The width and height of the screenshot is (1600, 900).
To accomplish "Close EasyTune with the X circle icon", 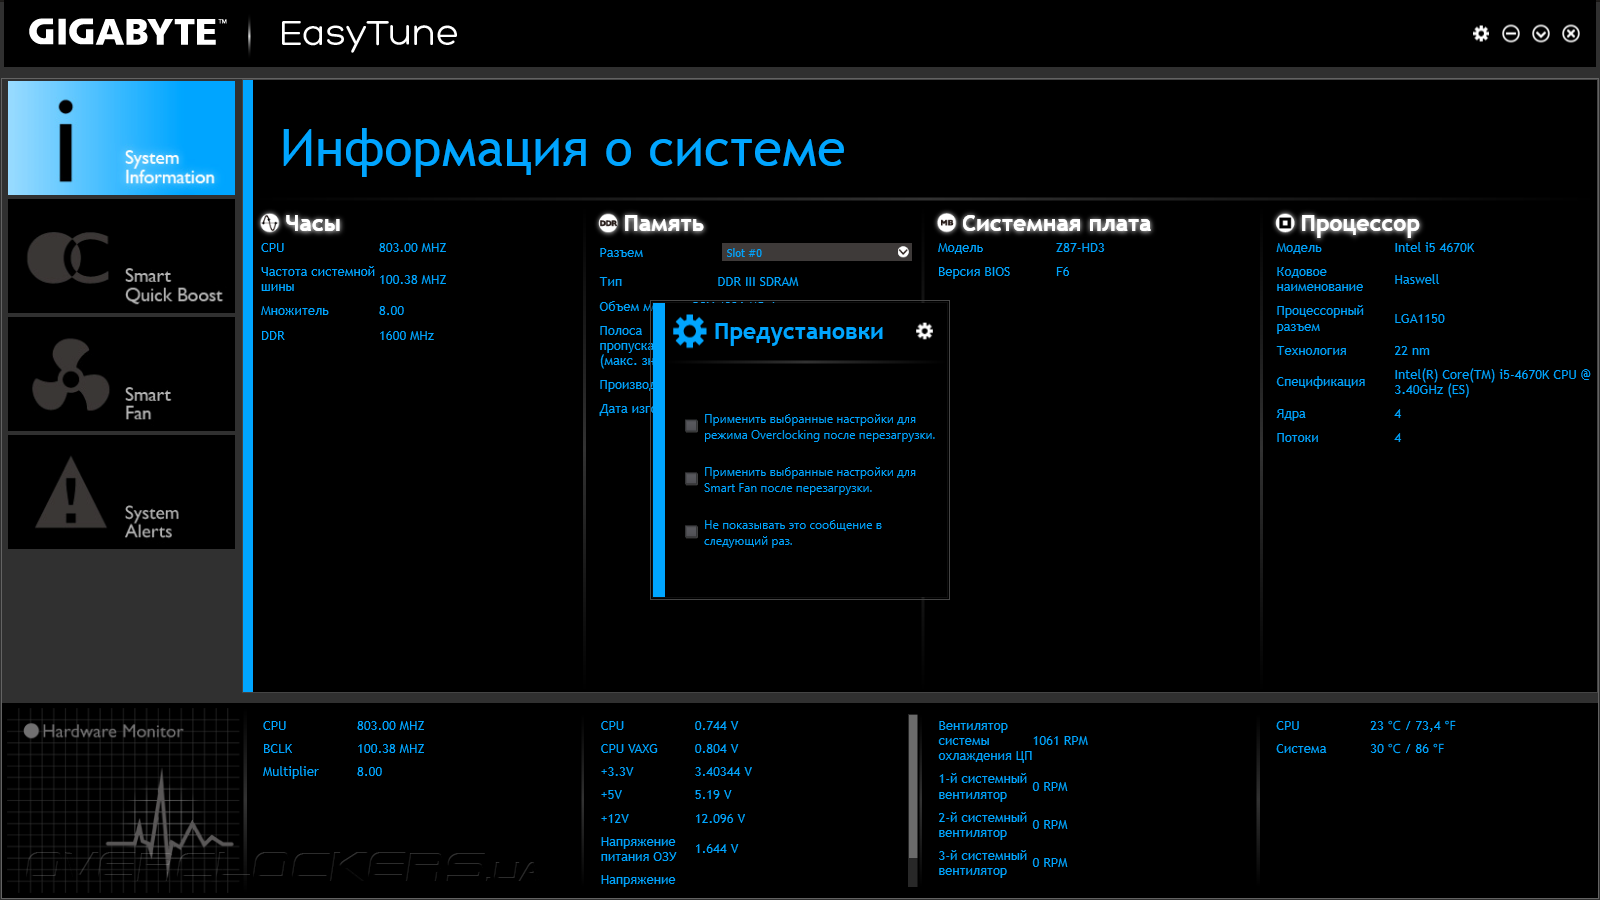I will click(x=1571, y=34).
